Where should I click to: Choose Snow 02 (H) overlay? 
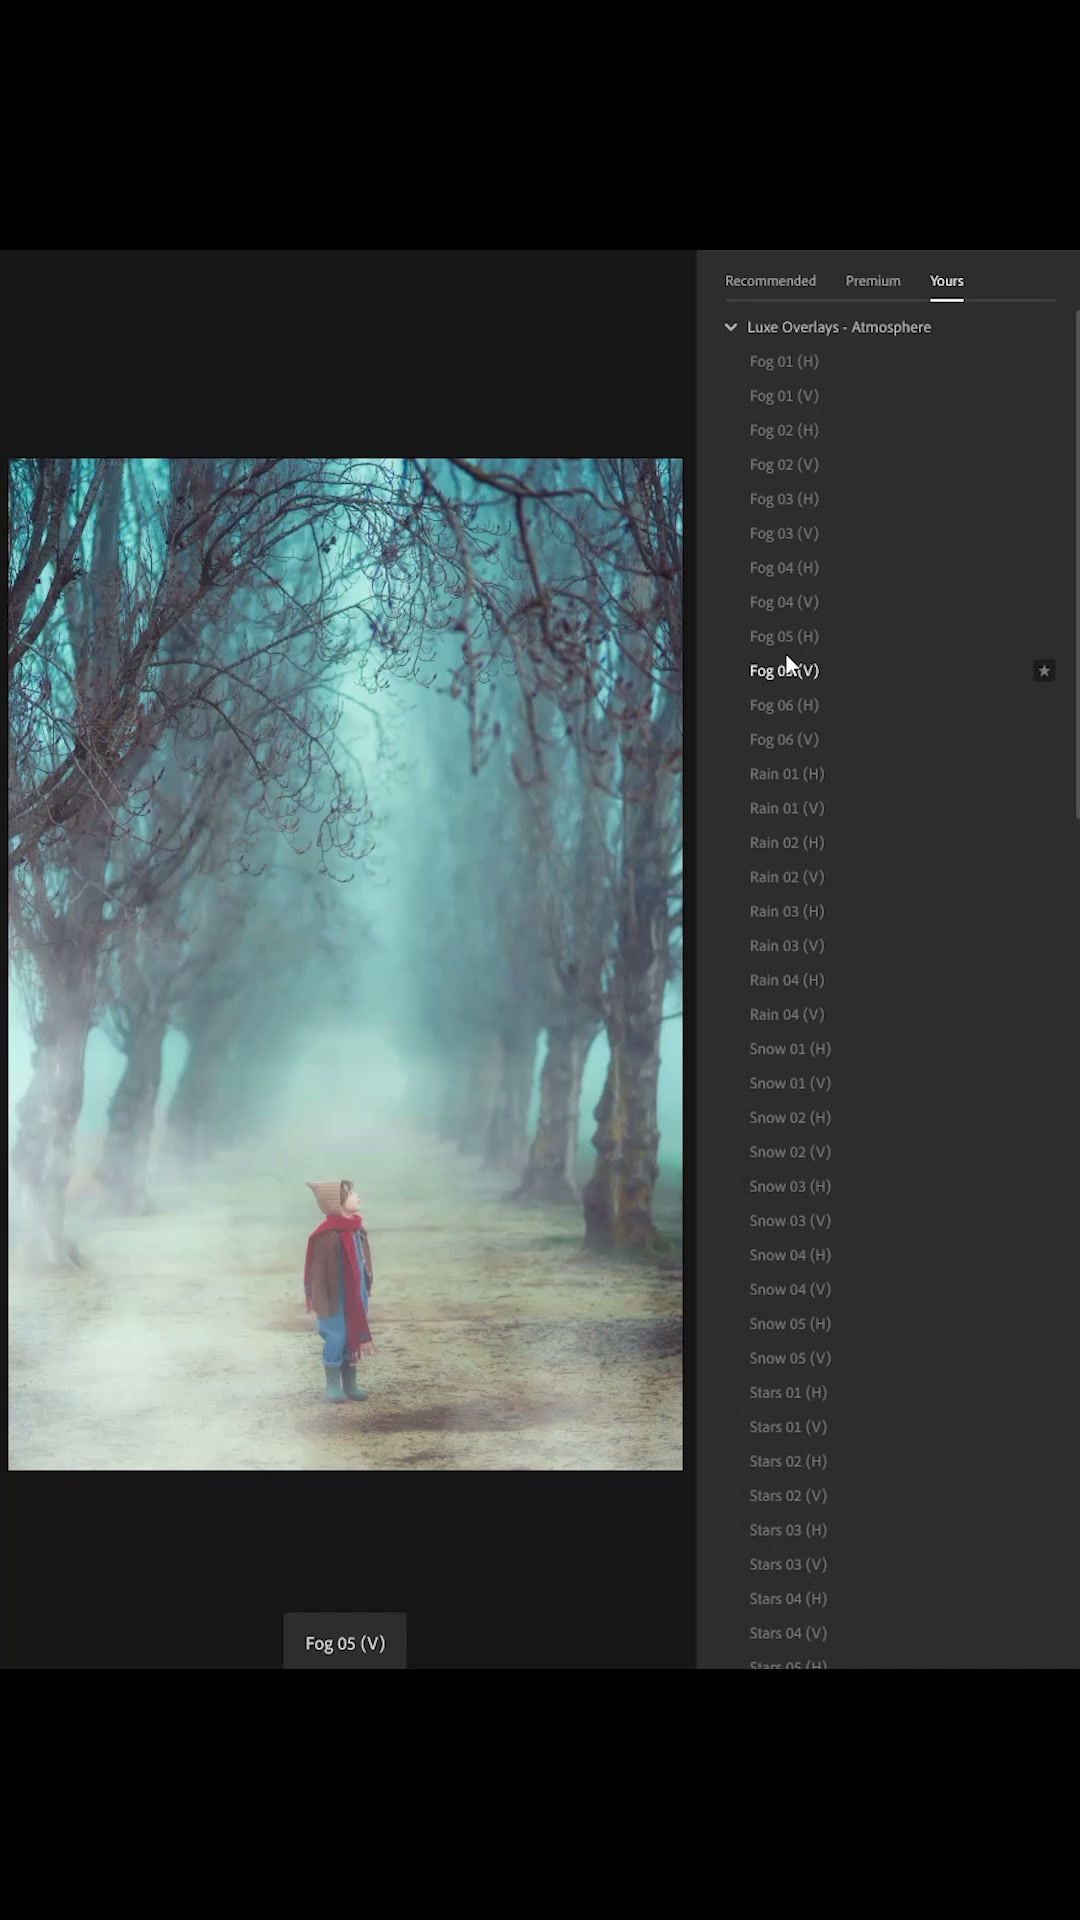click(790, 1117)
